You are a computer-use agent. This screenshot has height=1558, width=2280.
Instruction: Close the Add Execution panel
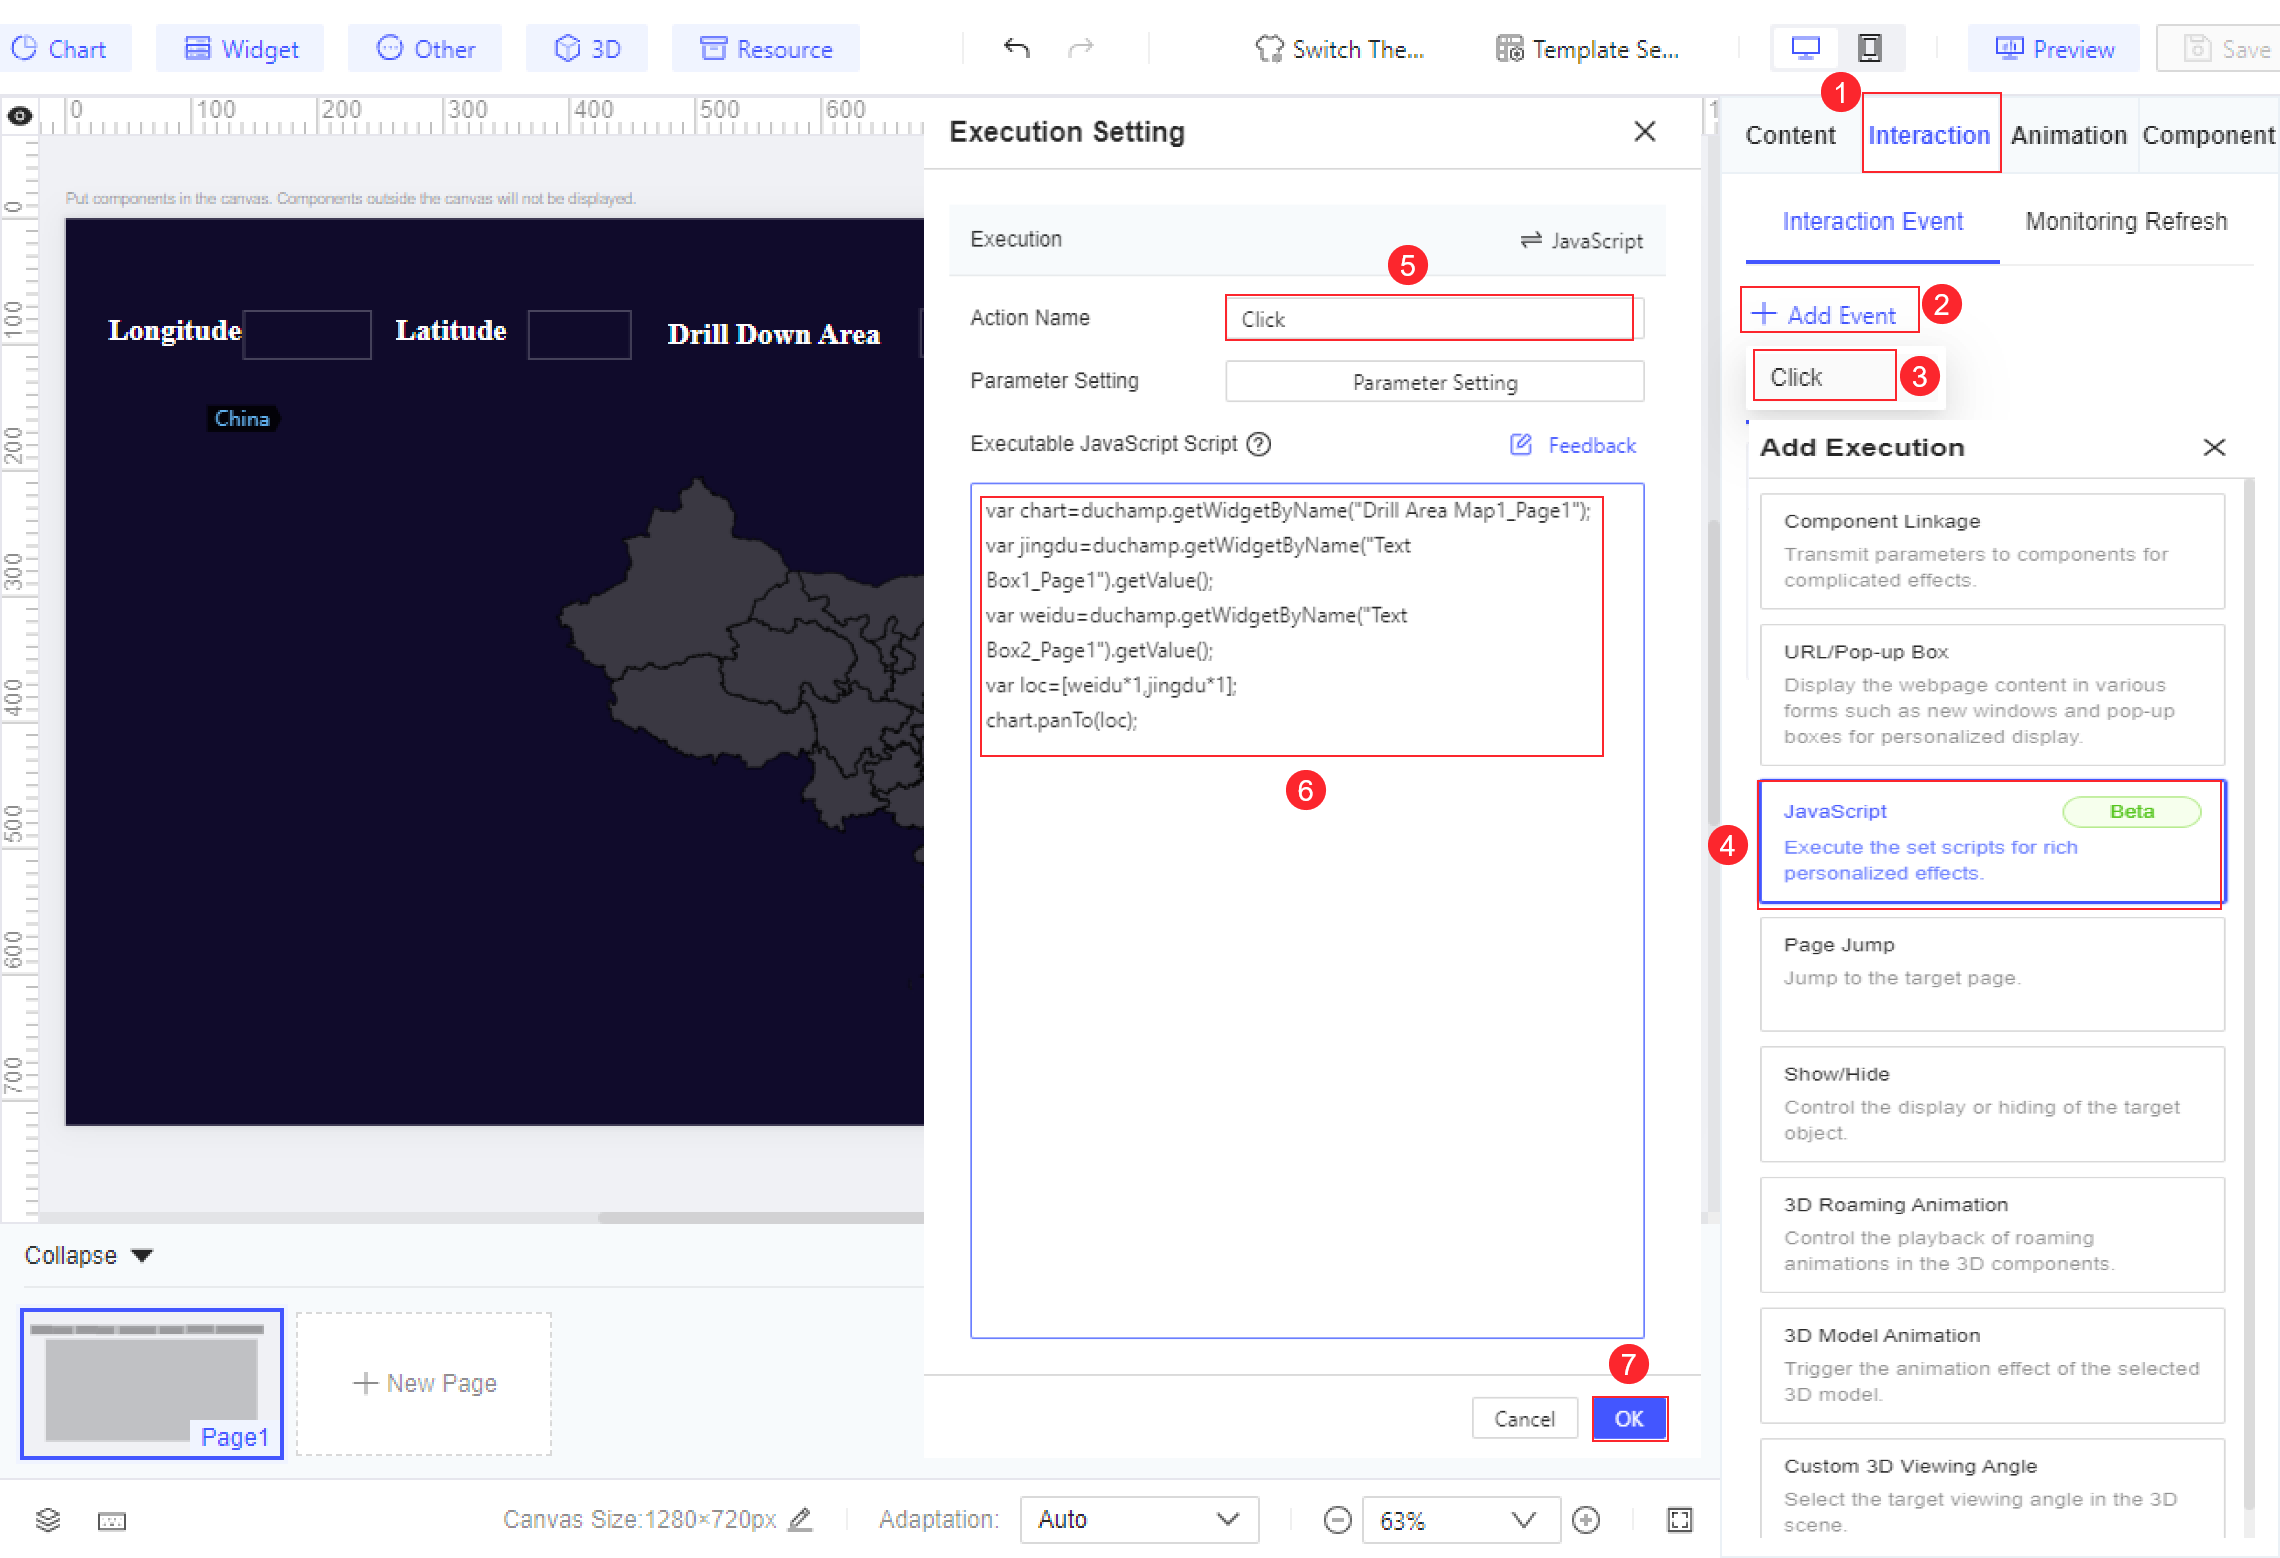[x=2214, y=447]
